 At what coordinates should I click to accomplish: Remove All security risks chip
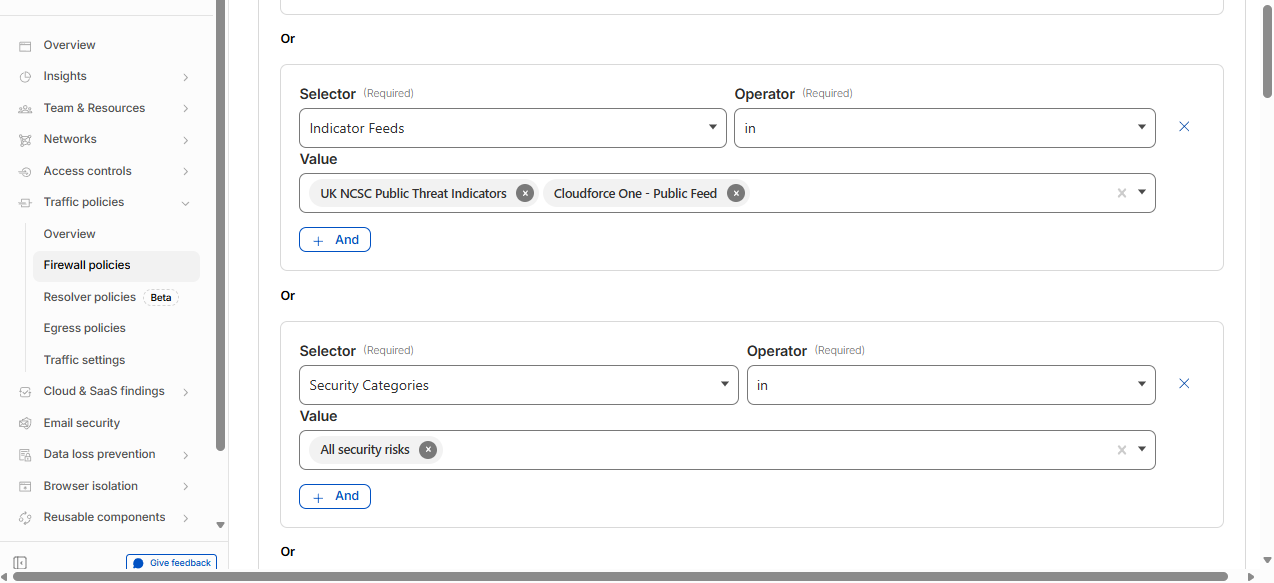[x=428, y=450]
